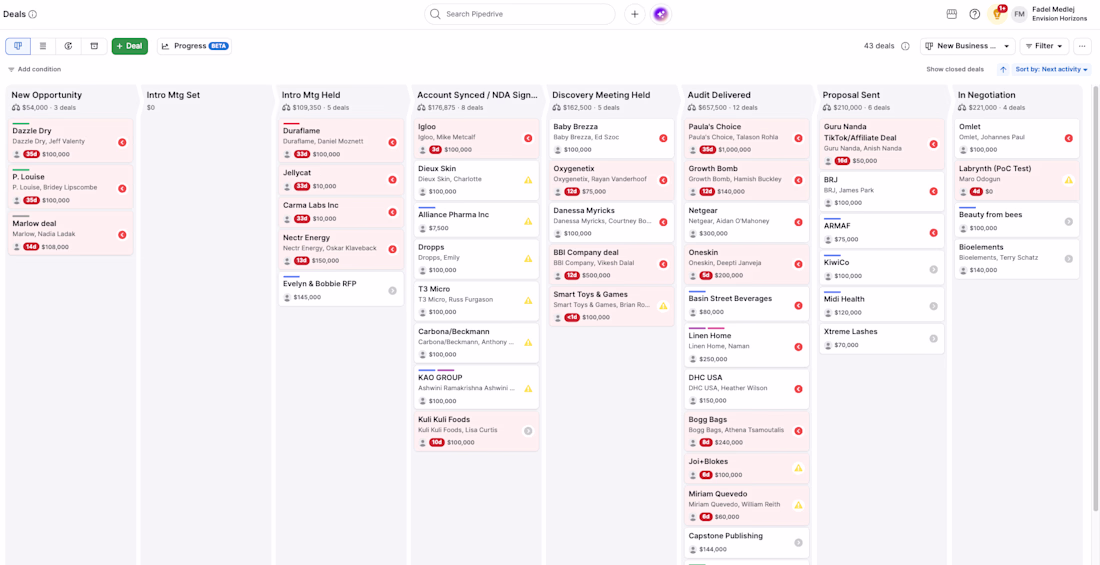The image size is (1100, 565).
Task: Open the BBI Company deal card
Action: 612,264
